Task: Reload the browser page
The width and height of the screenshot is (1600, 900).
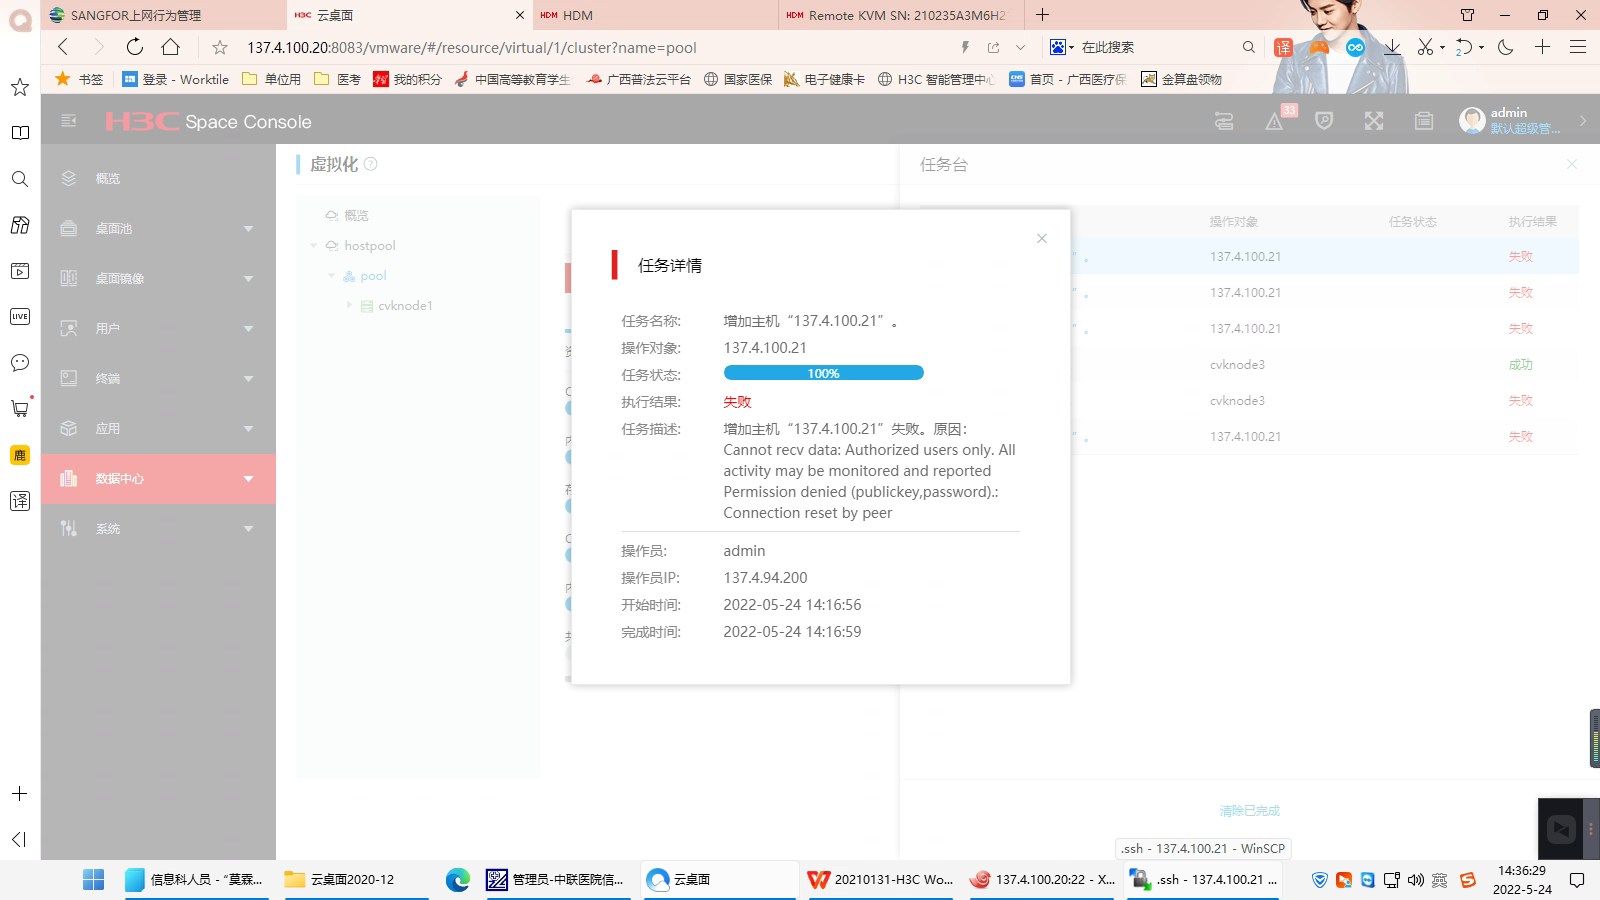Action: click(x=135, y=47)
